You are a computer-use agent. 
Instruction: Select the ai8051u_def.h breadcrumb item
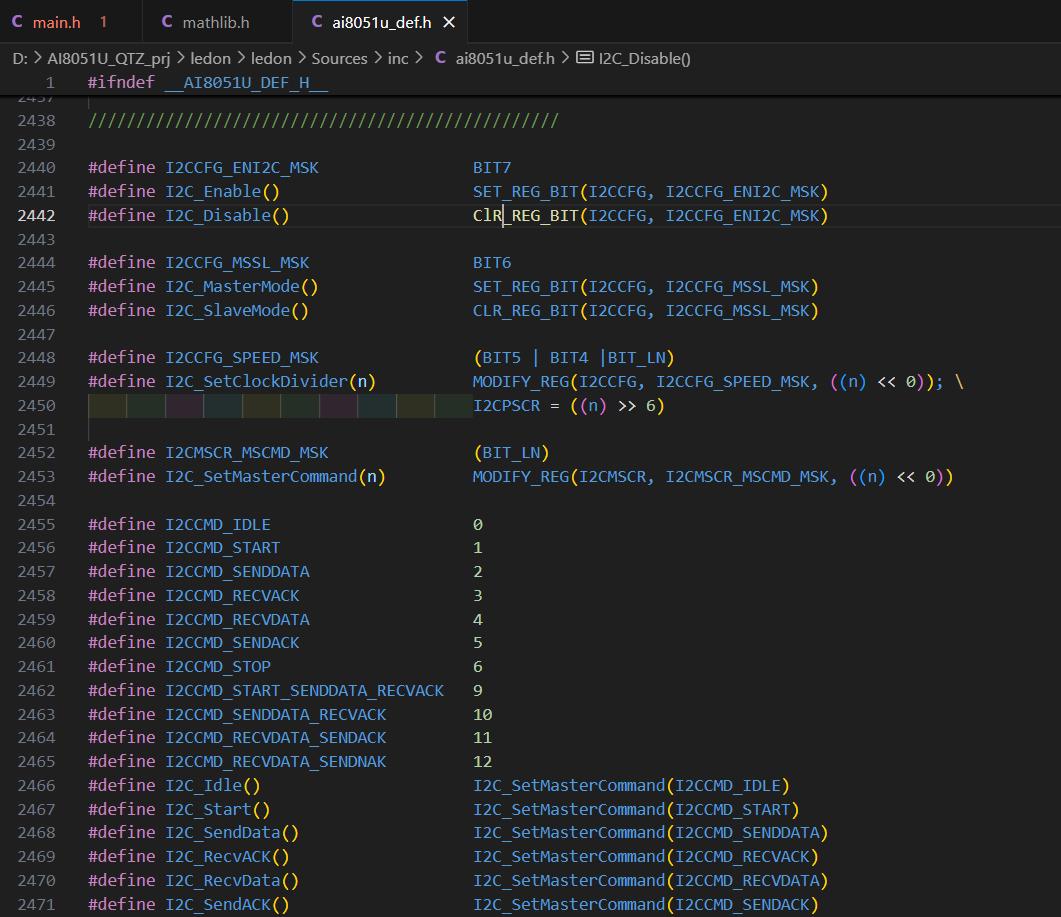coord(504,58)
